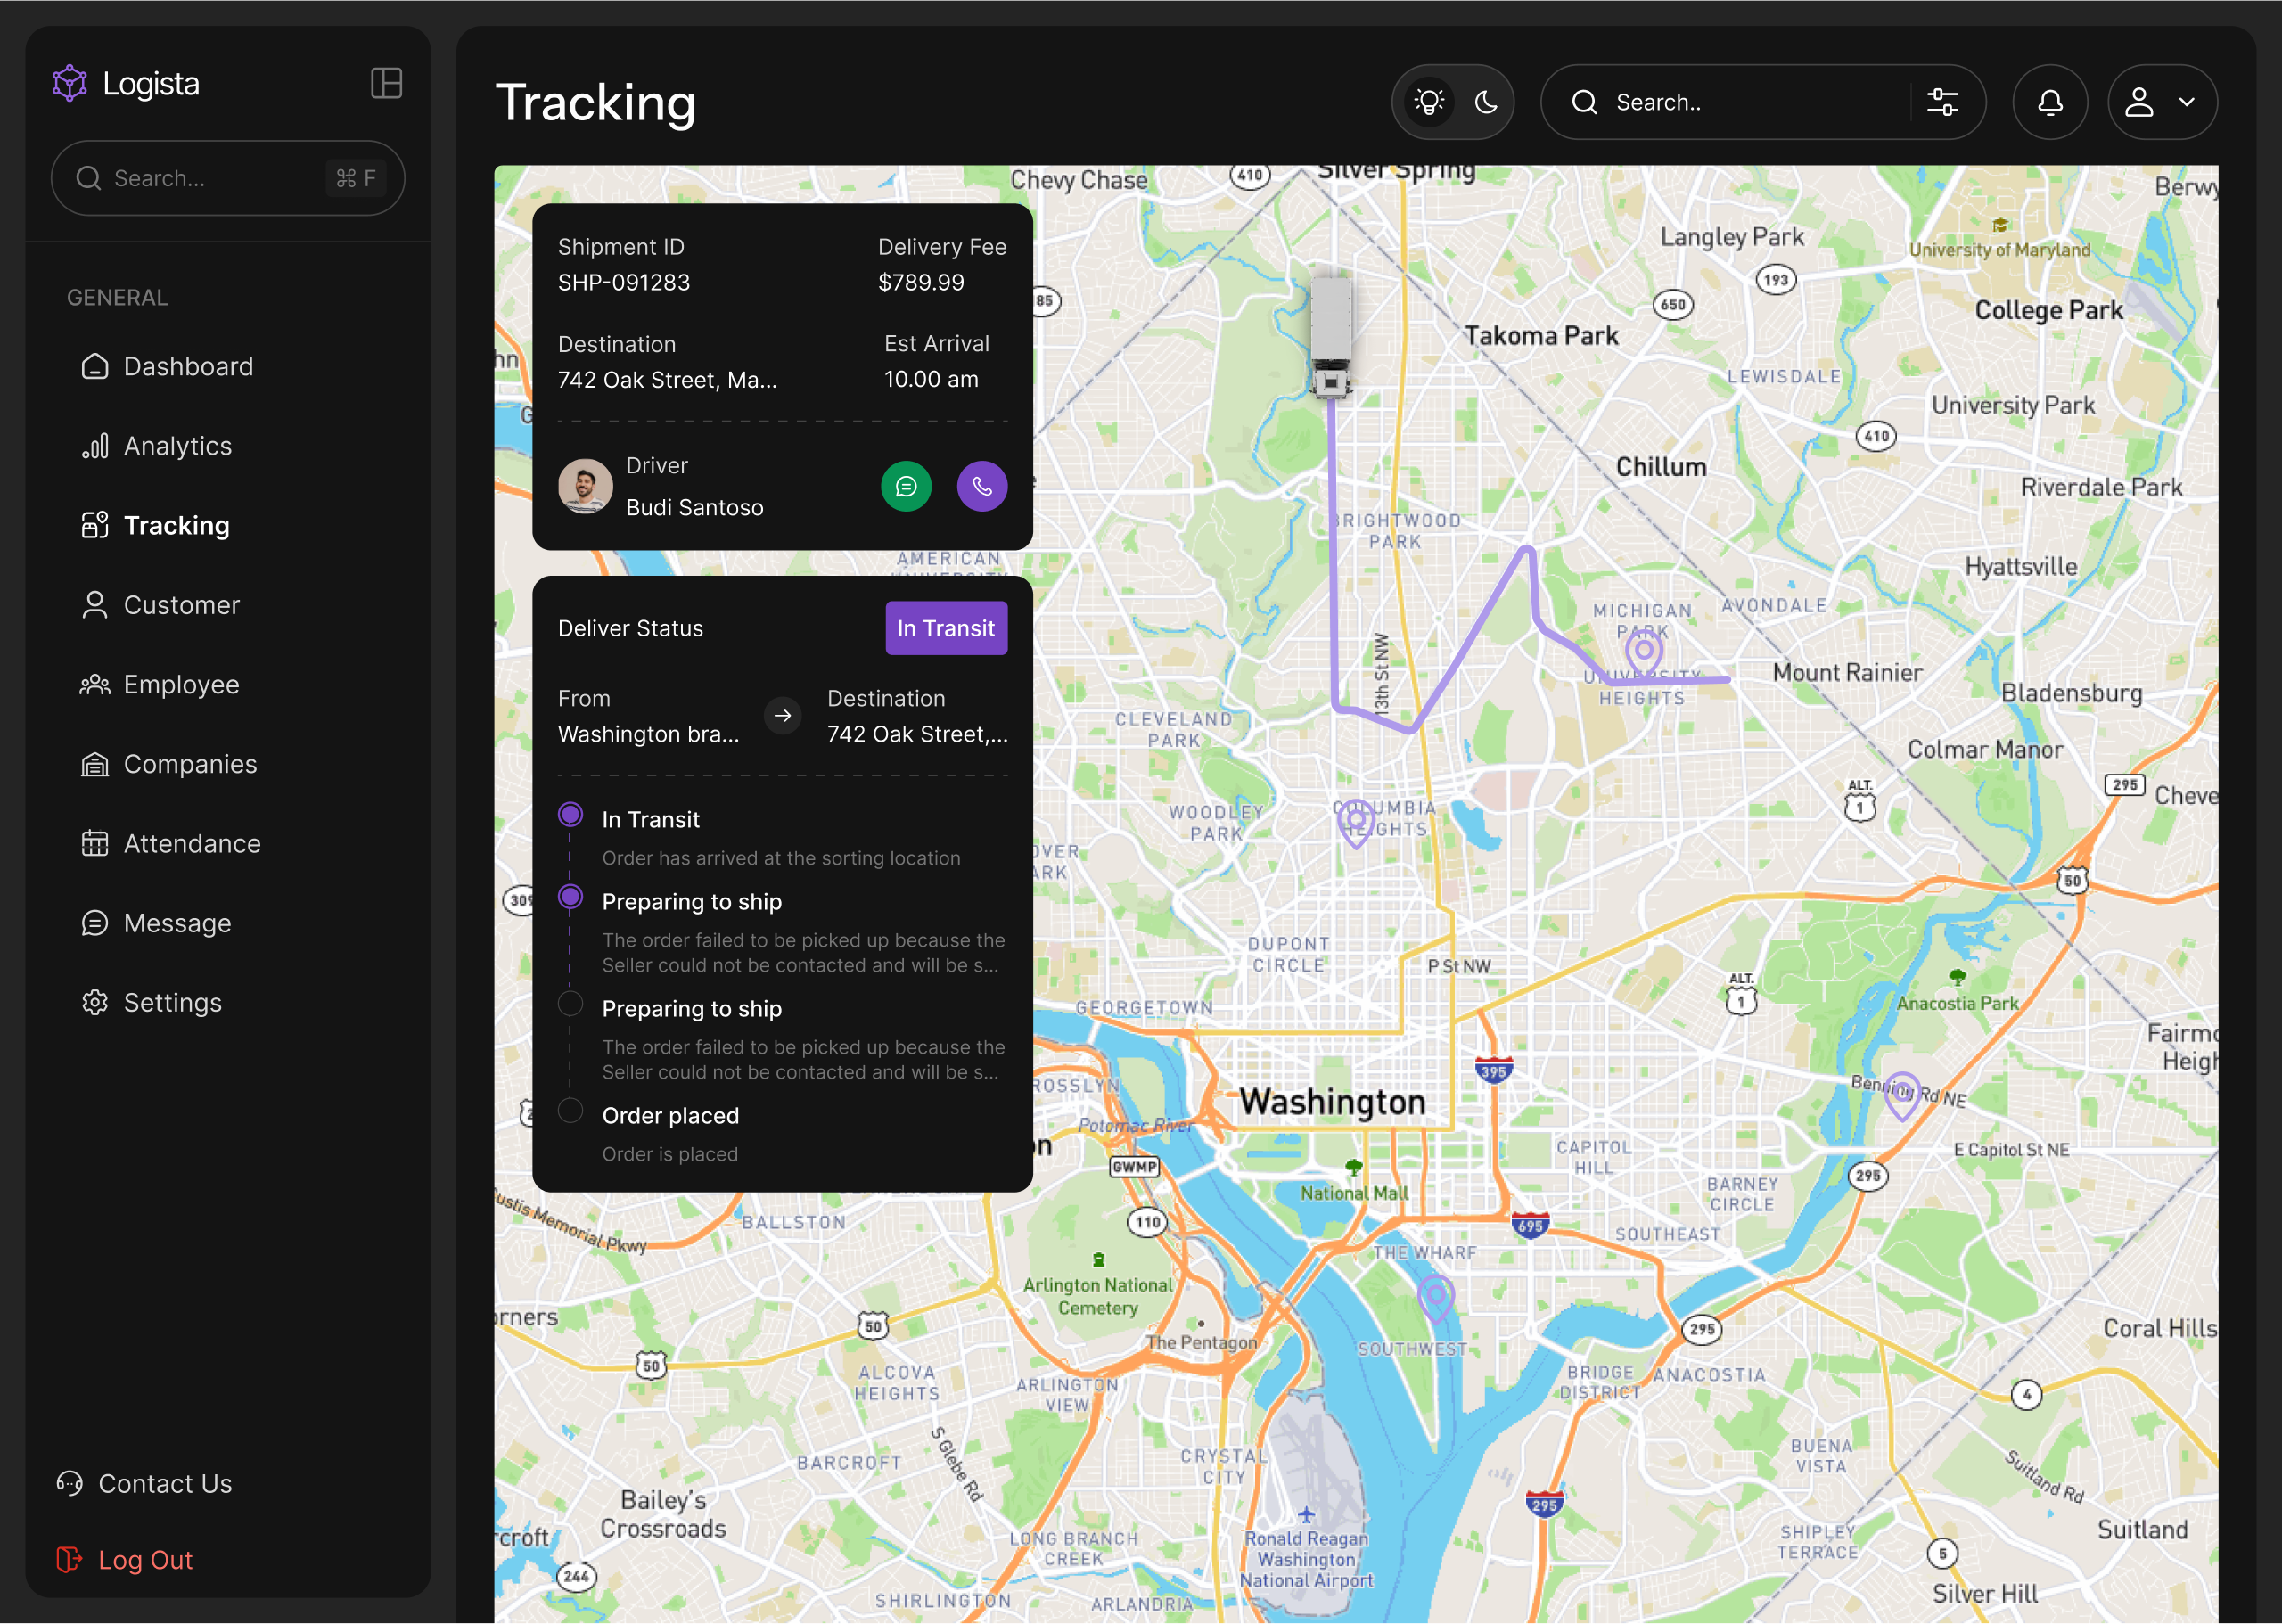Click the map pin near Benning Rd NE
This screenshot has width=2282, height=1624.
(1901, 1096)
